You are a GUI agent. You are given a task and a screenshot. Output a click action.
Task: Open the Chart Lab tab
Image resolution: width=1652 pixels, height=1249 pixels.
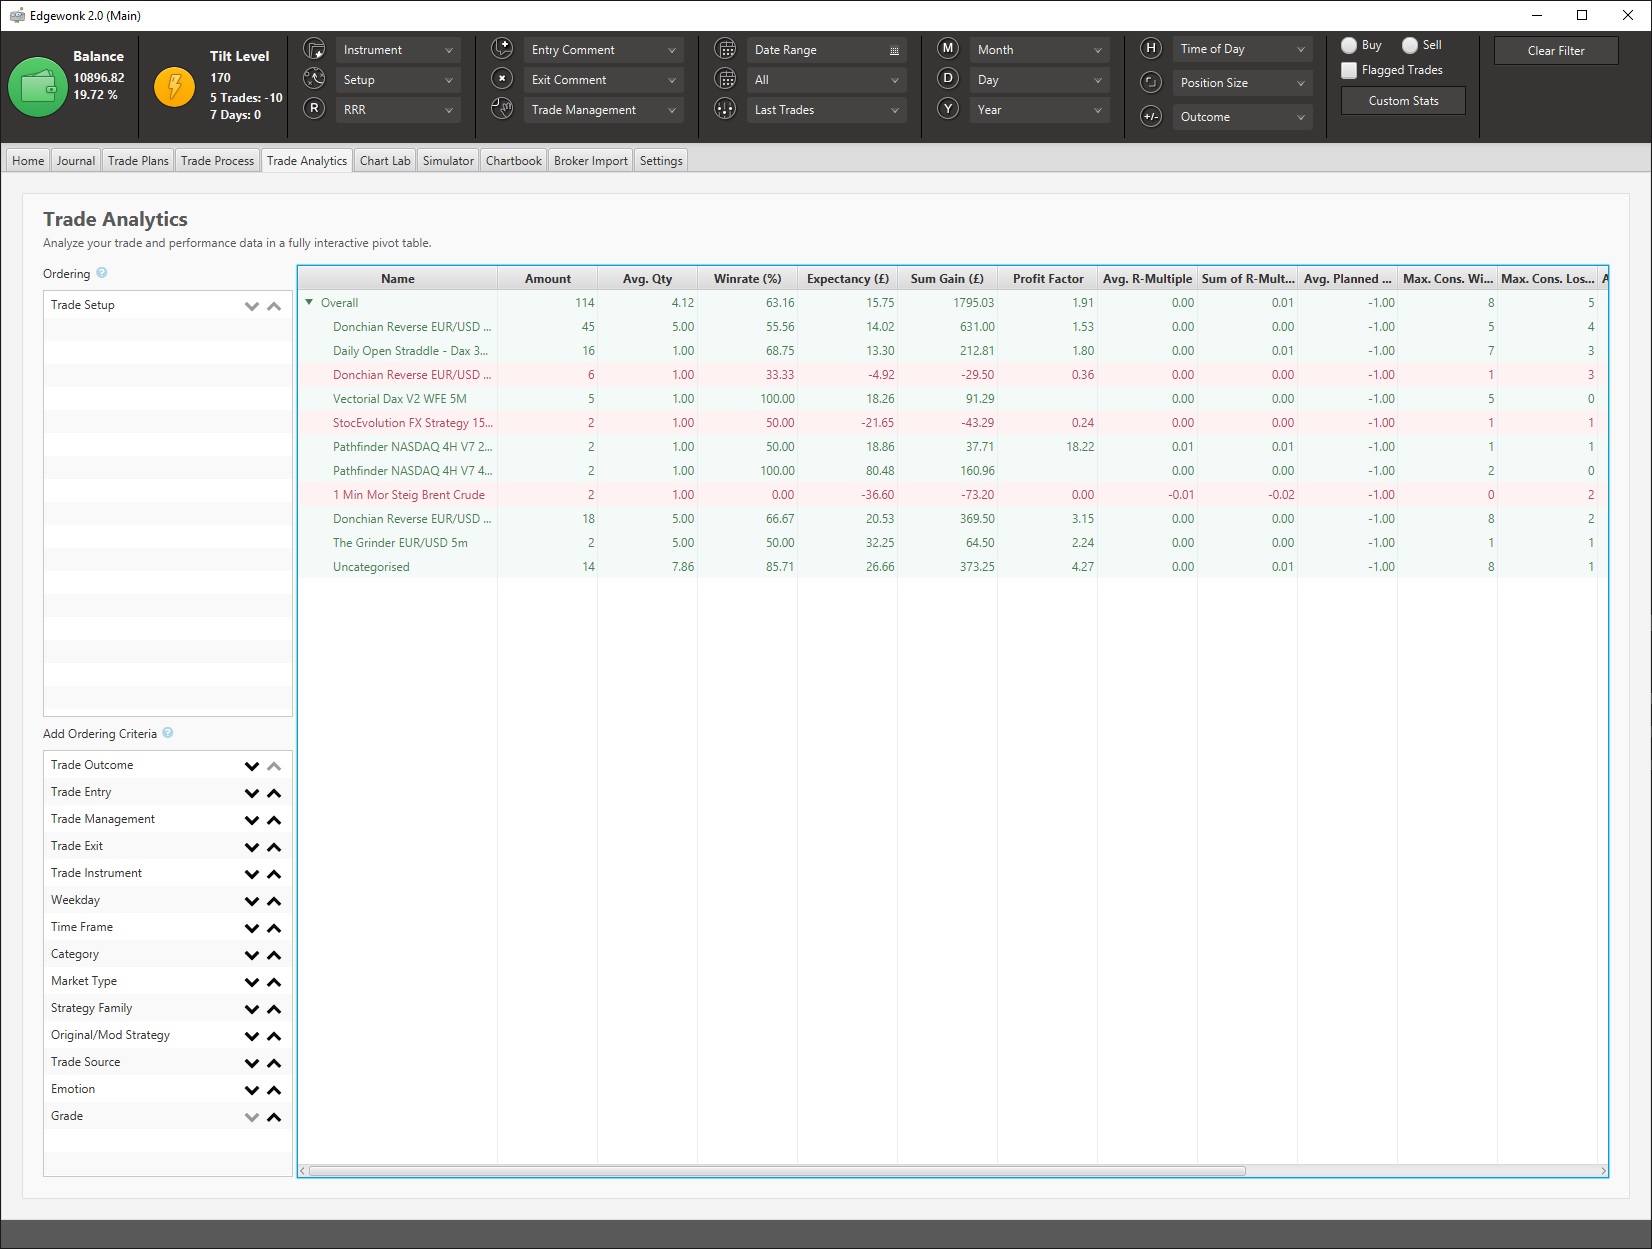pyautogui.click(x=385, y=161)
